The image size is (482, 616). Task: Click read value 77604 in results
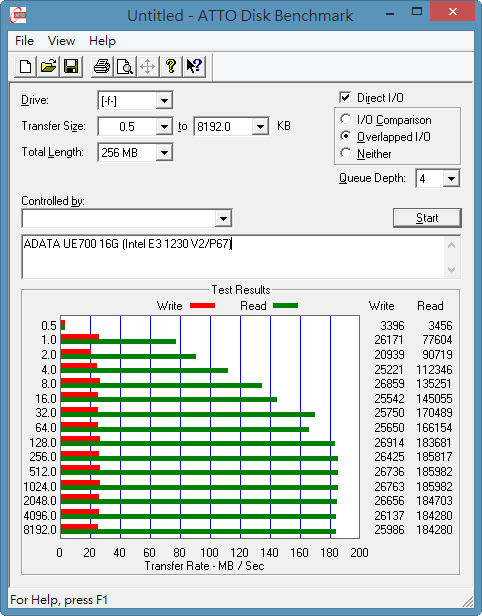(x=437, y=340)
